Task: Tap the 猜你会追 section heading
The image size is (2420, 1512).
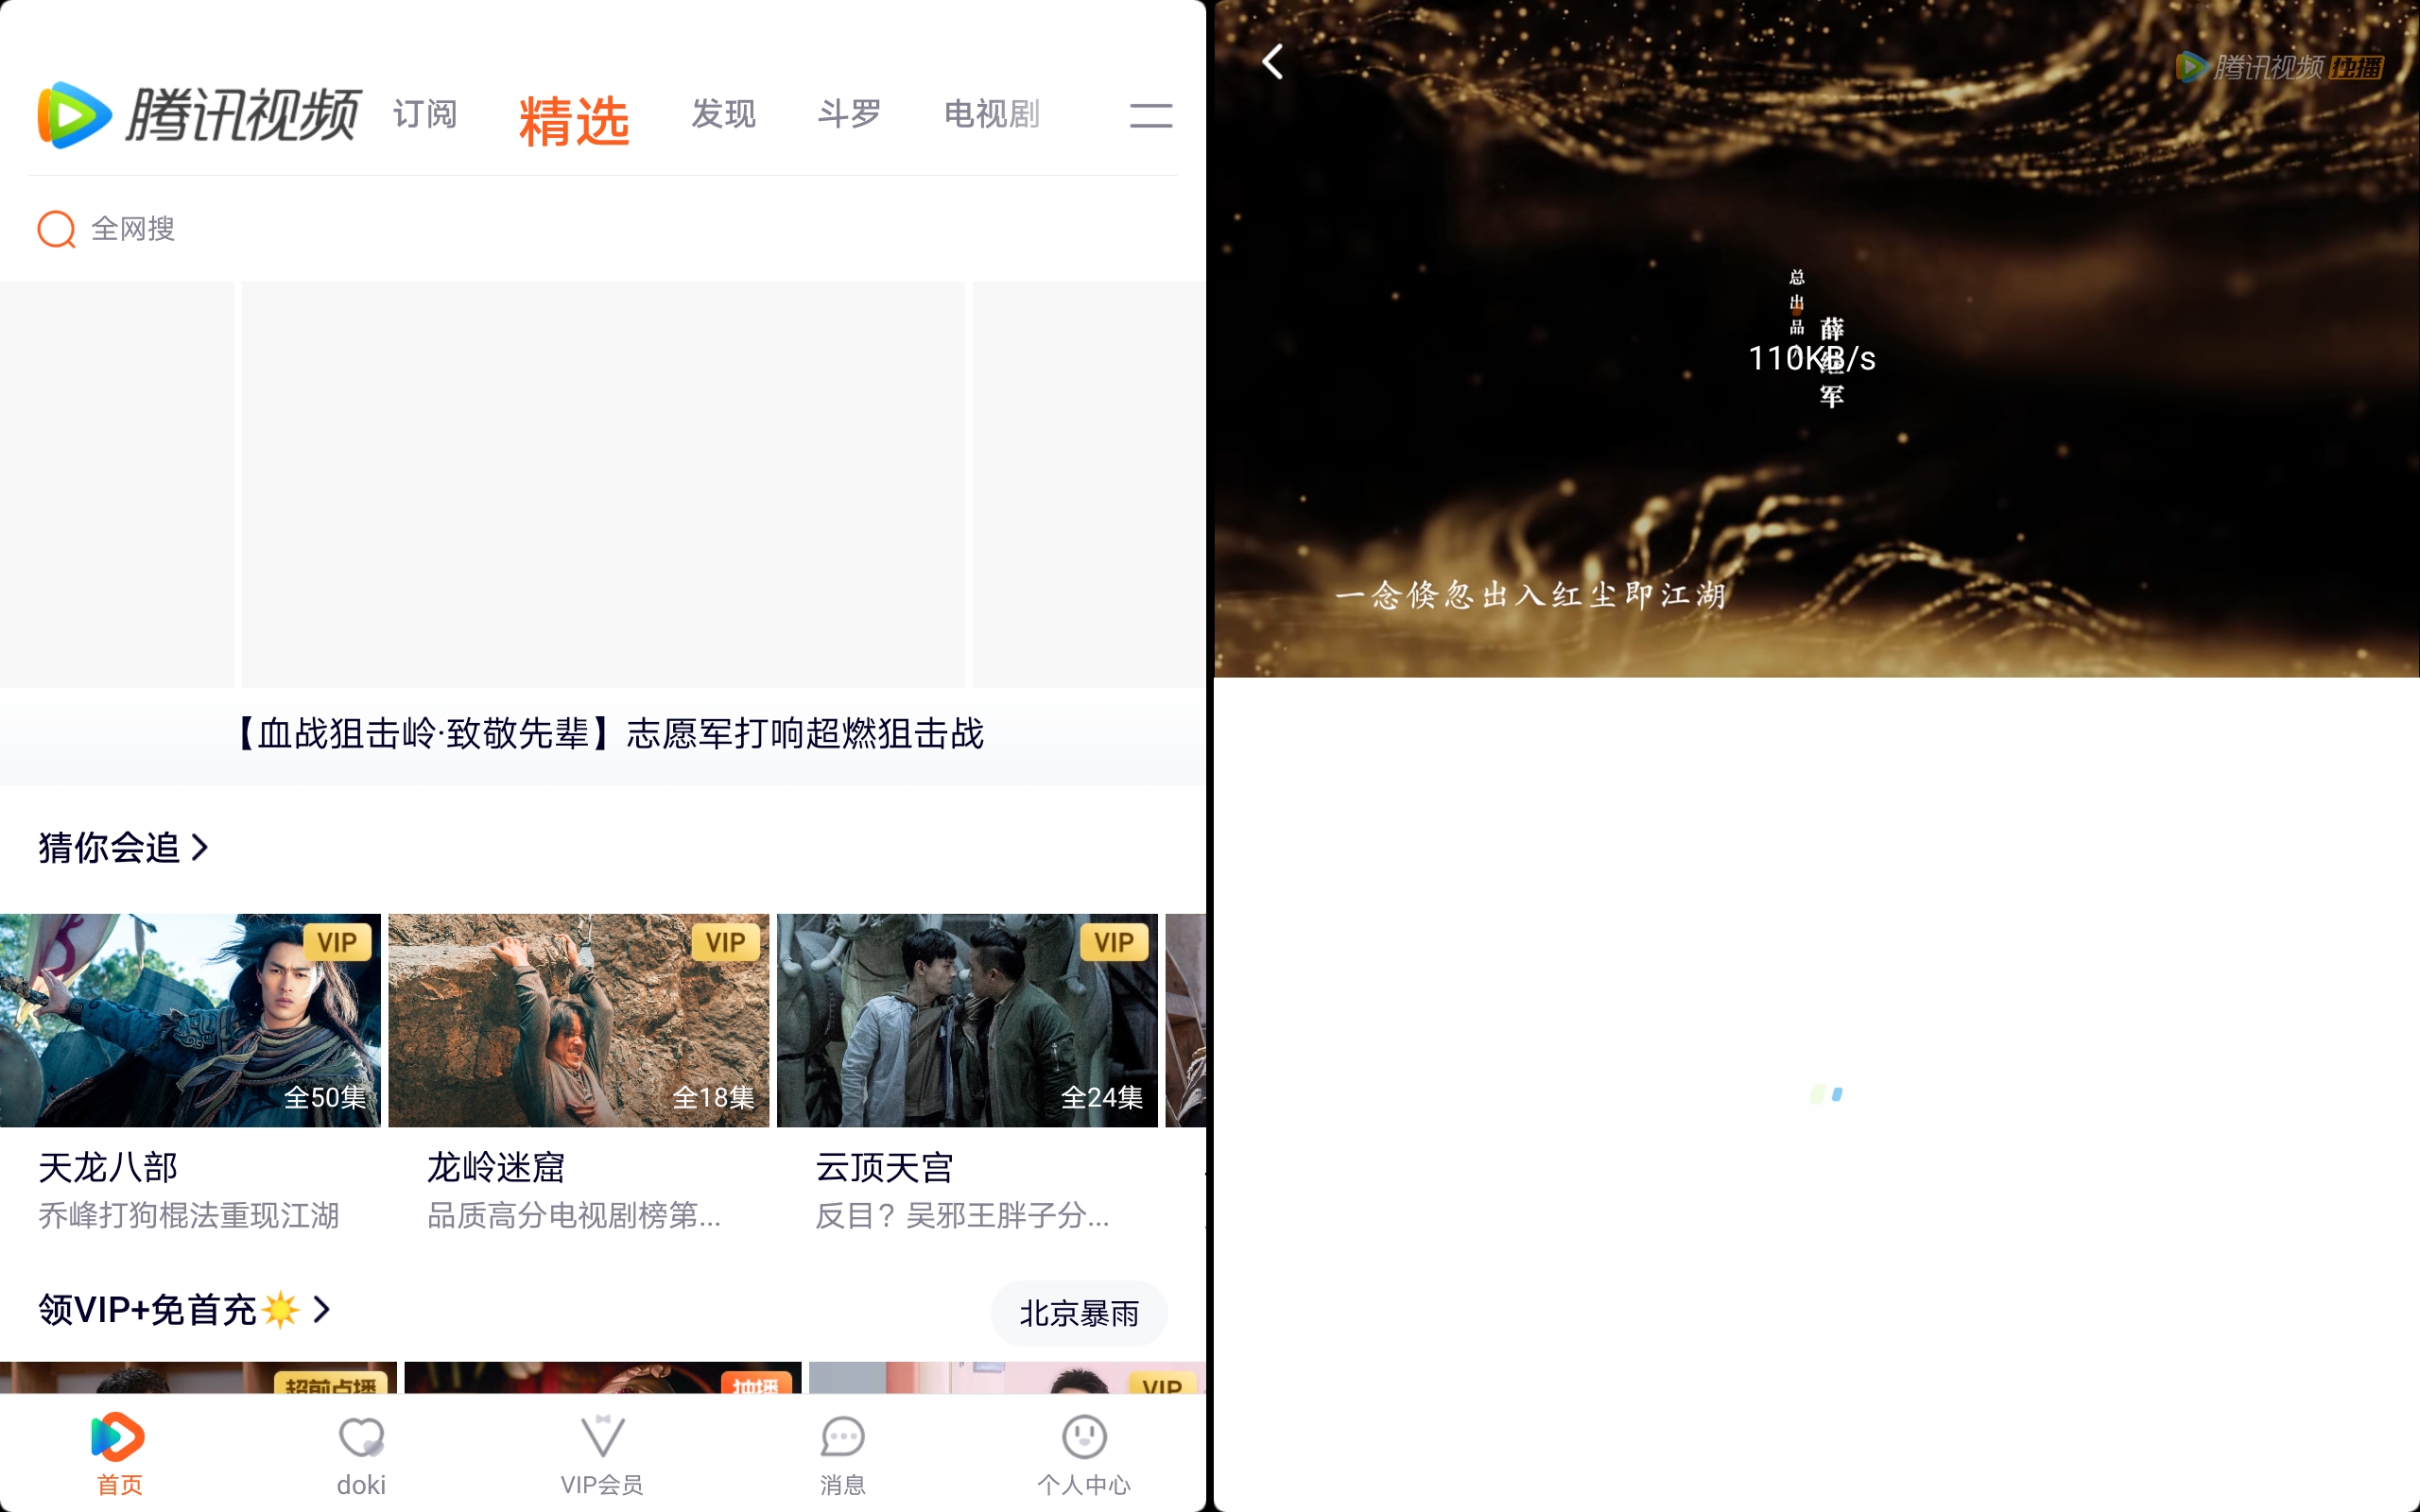Action: 109,847
